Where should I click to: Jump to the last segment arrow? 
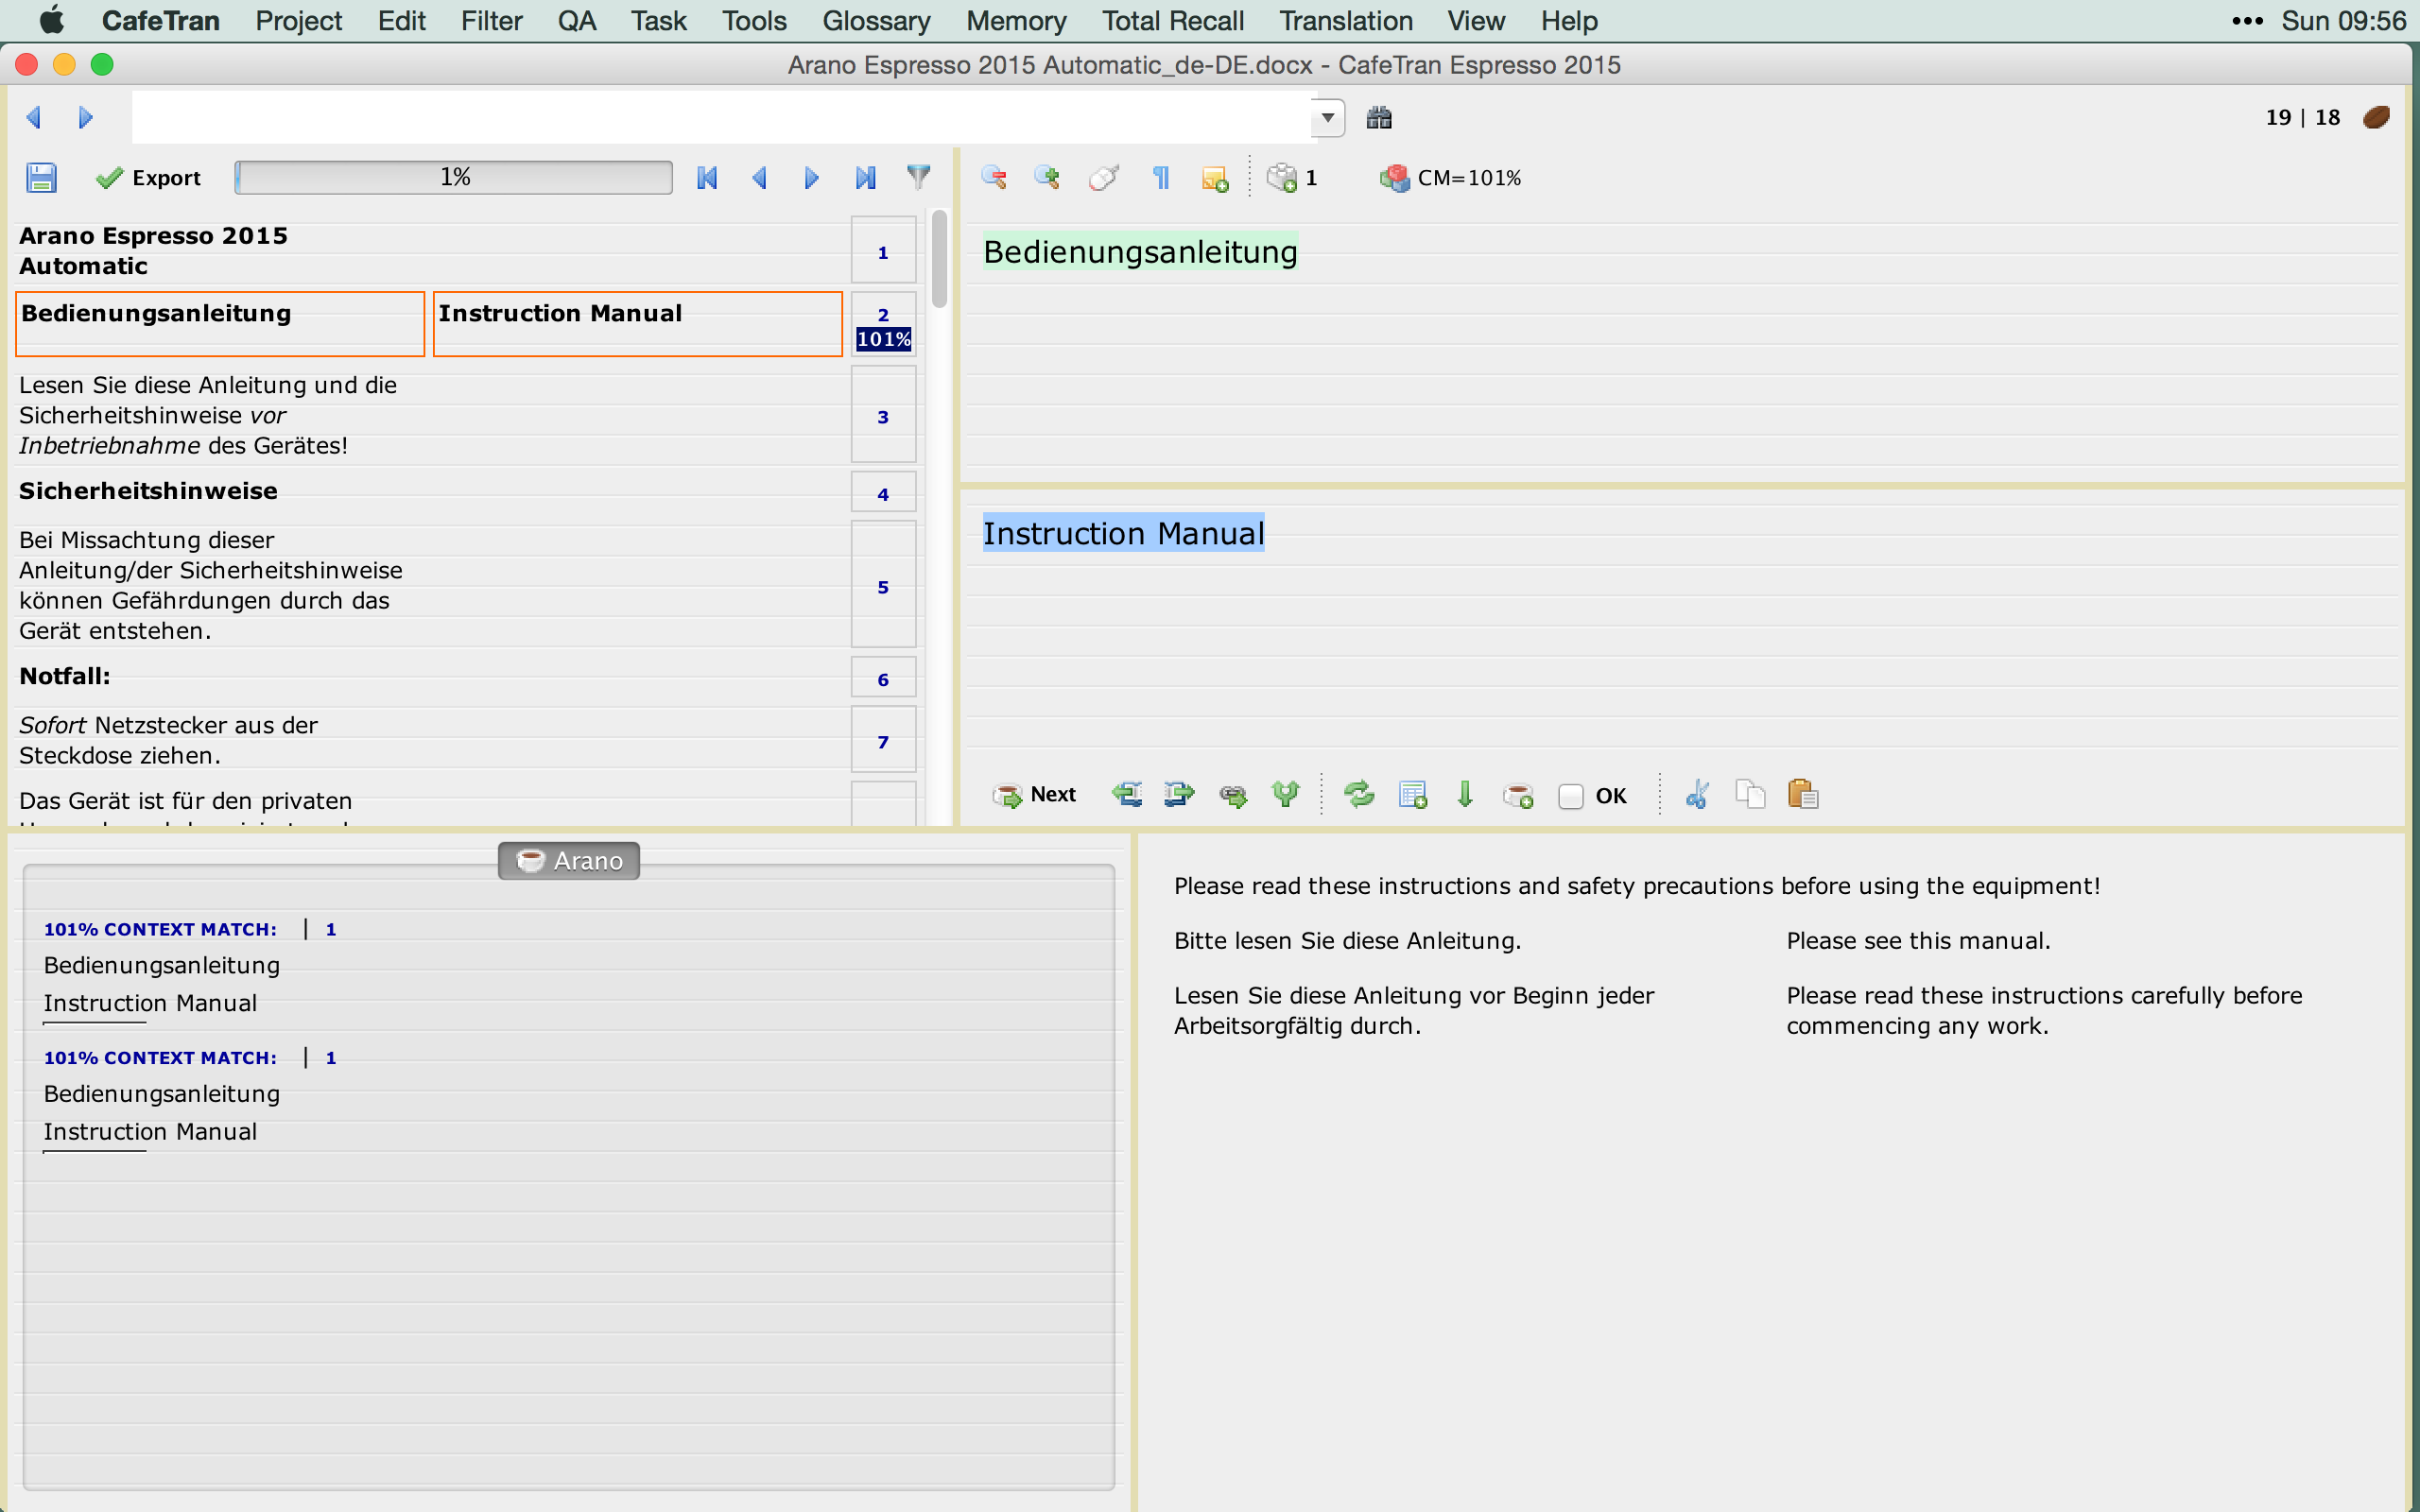click(865, 178)
